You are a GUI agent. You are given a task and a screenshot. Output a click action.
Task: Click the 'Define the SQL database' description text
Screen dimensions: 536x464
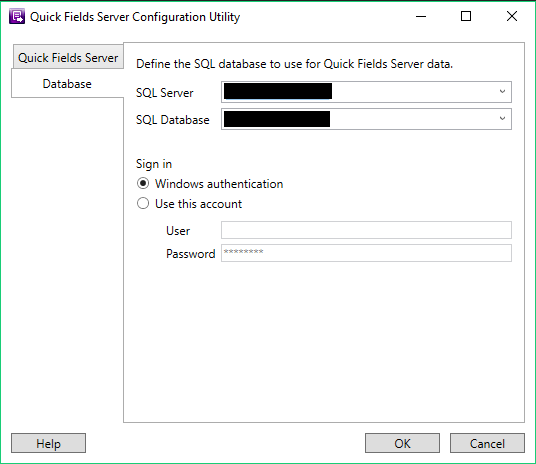point(294,64)
